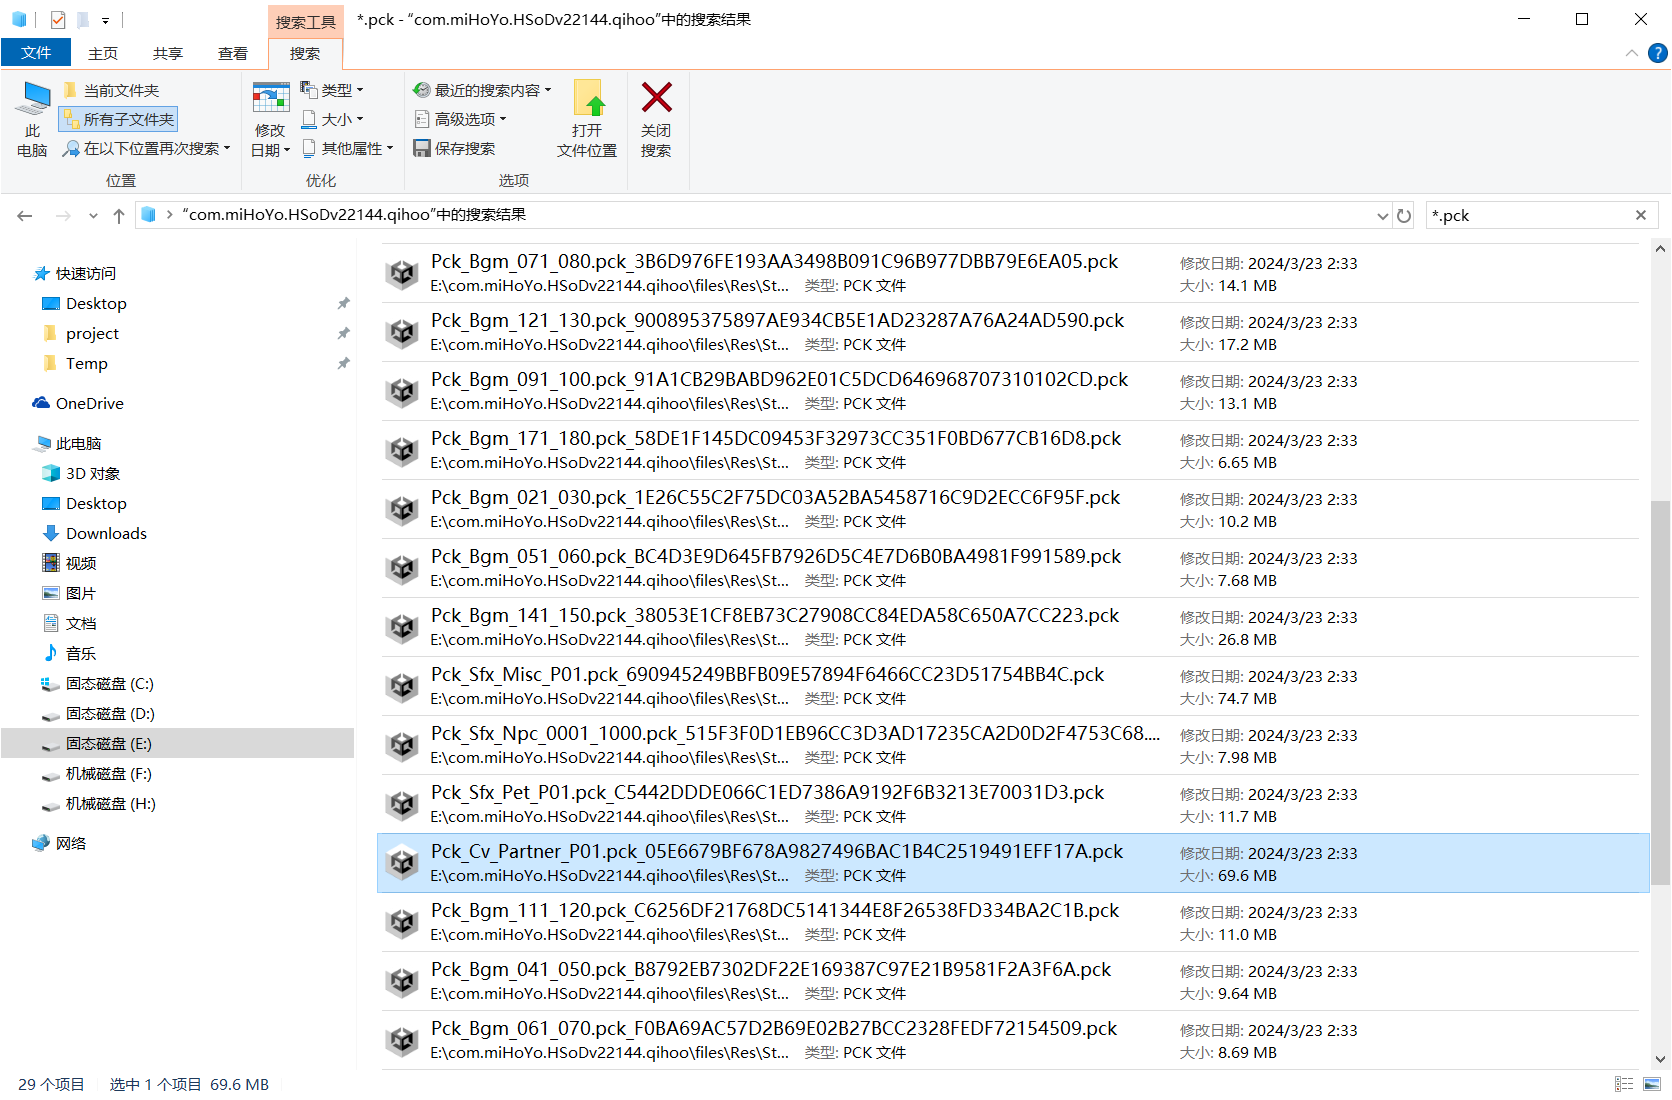The height and width of the screenshot is (1100, 1672).
Task: Expand 类型 filter dropdown
Action: pos(333,90)
